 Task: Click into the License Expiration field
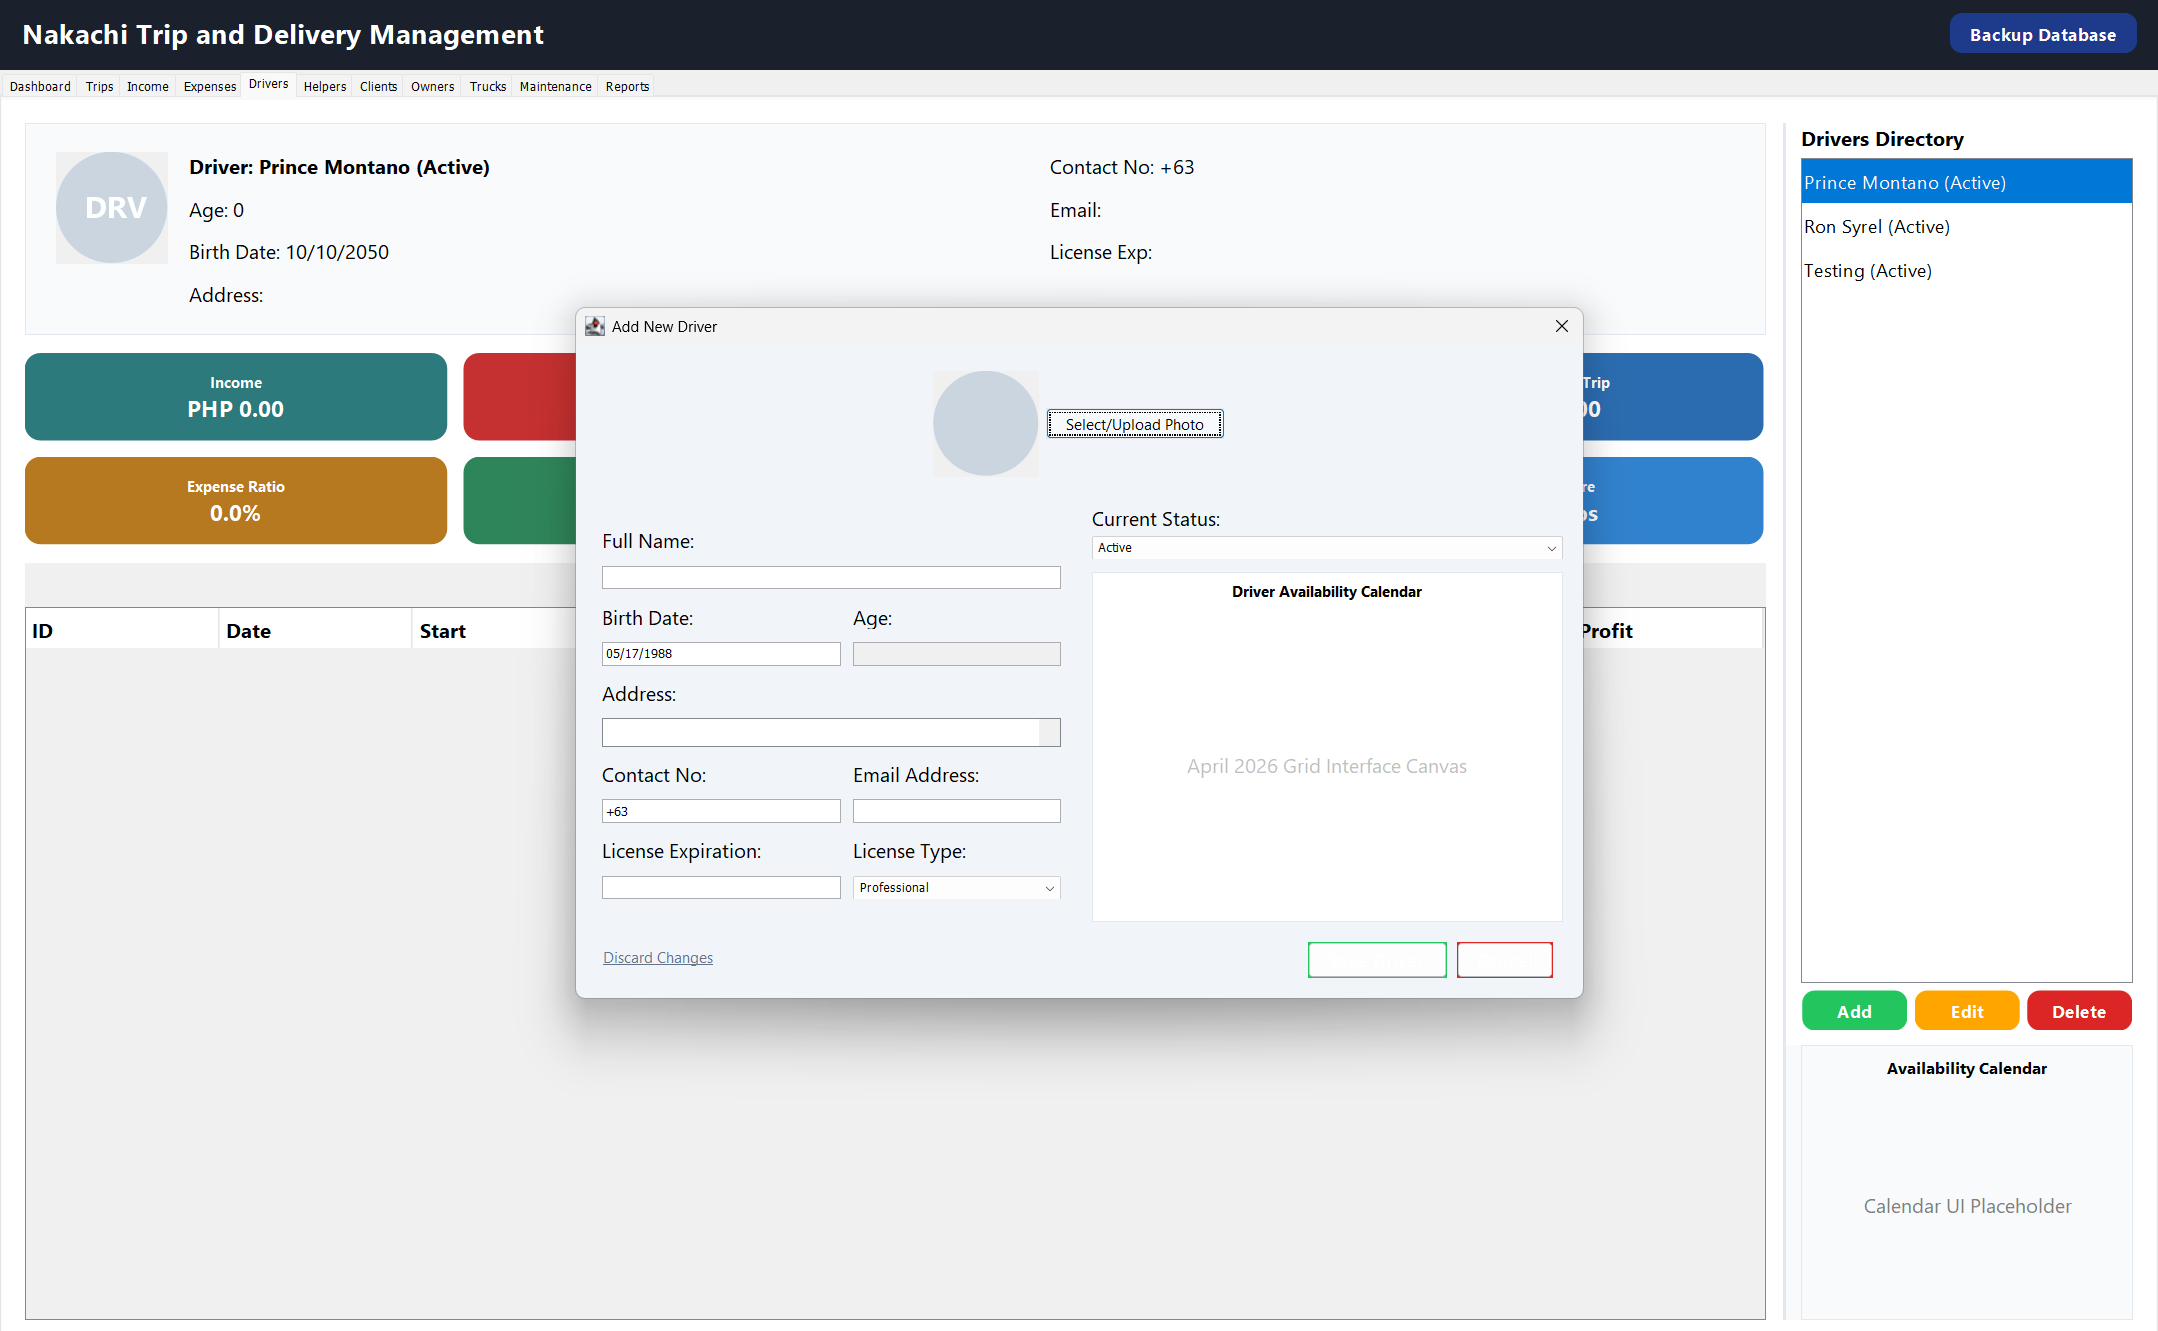pyautogui.click(x=721, y=887)
